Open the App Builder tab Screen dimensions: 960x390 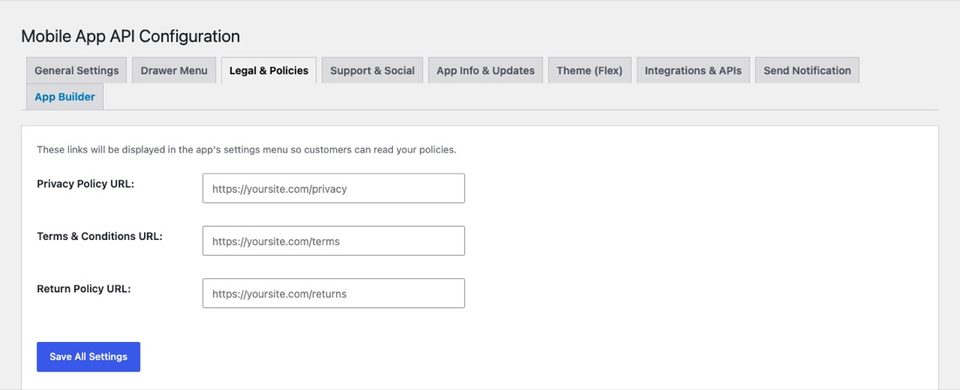pos(65,97)
